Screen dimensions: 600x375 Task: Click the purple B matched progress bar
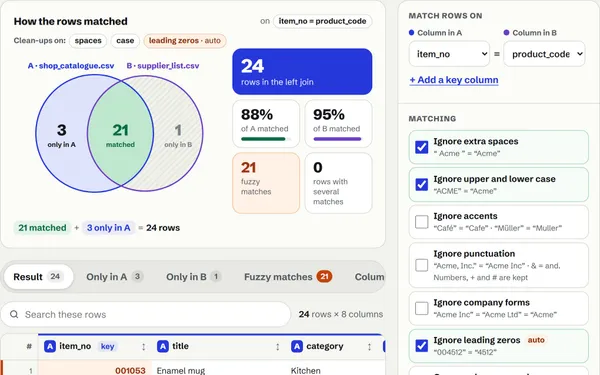click(338, 139)
